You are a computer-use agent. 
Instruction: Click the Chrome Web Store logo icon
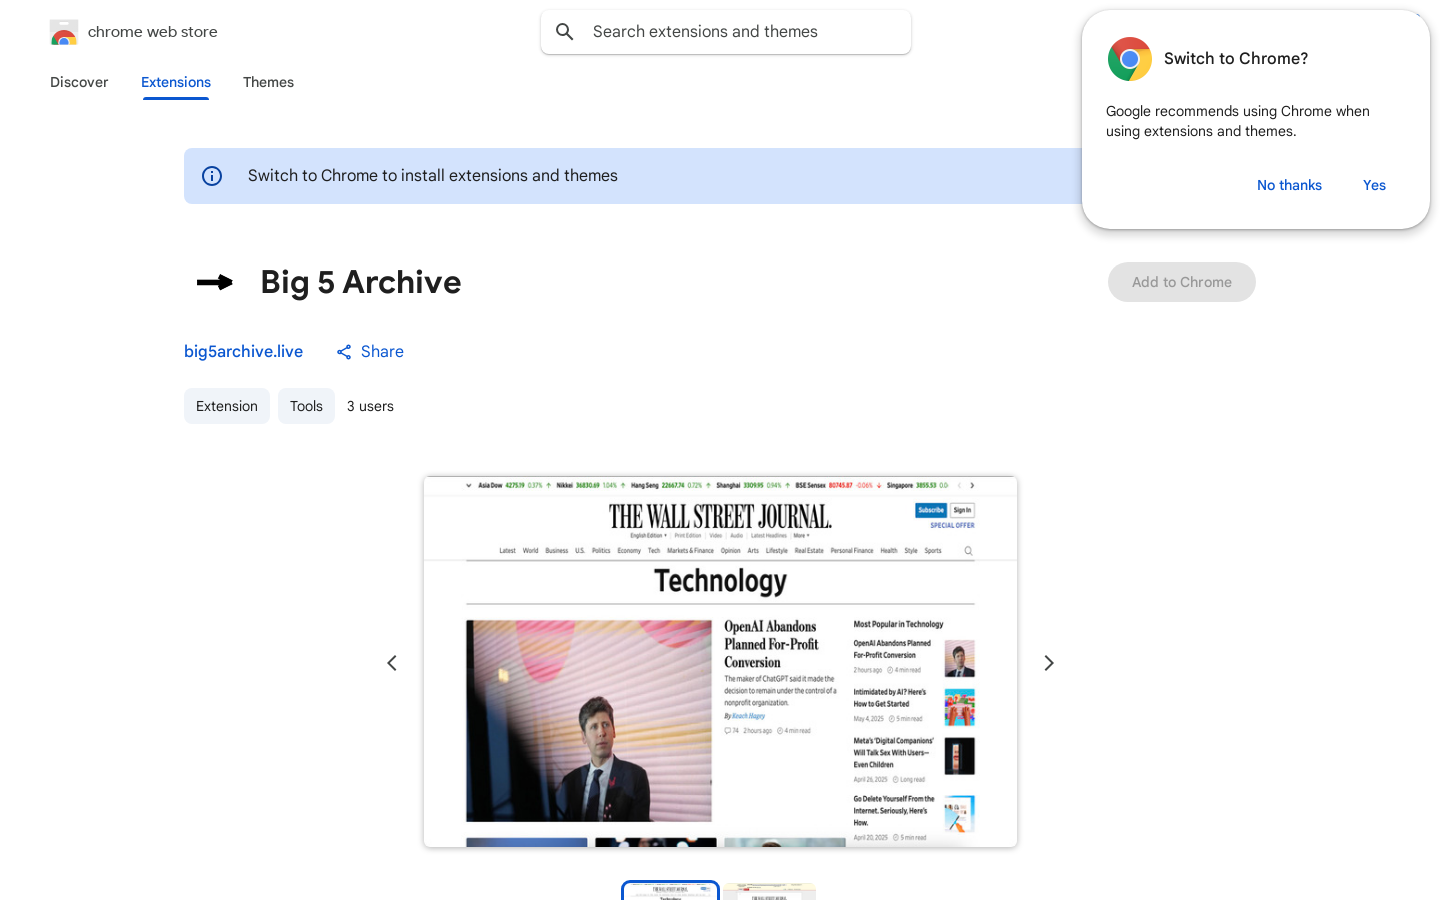coord(64,33)
